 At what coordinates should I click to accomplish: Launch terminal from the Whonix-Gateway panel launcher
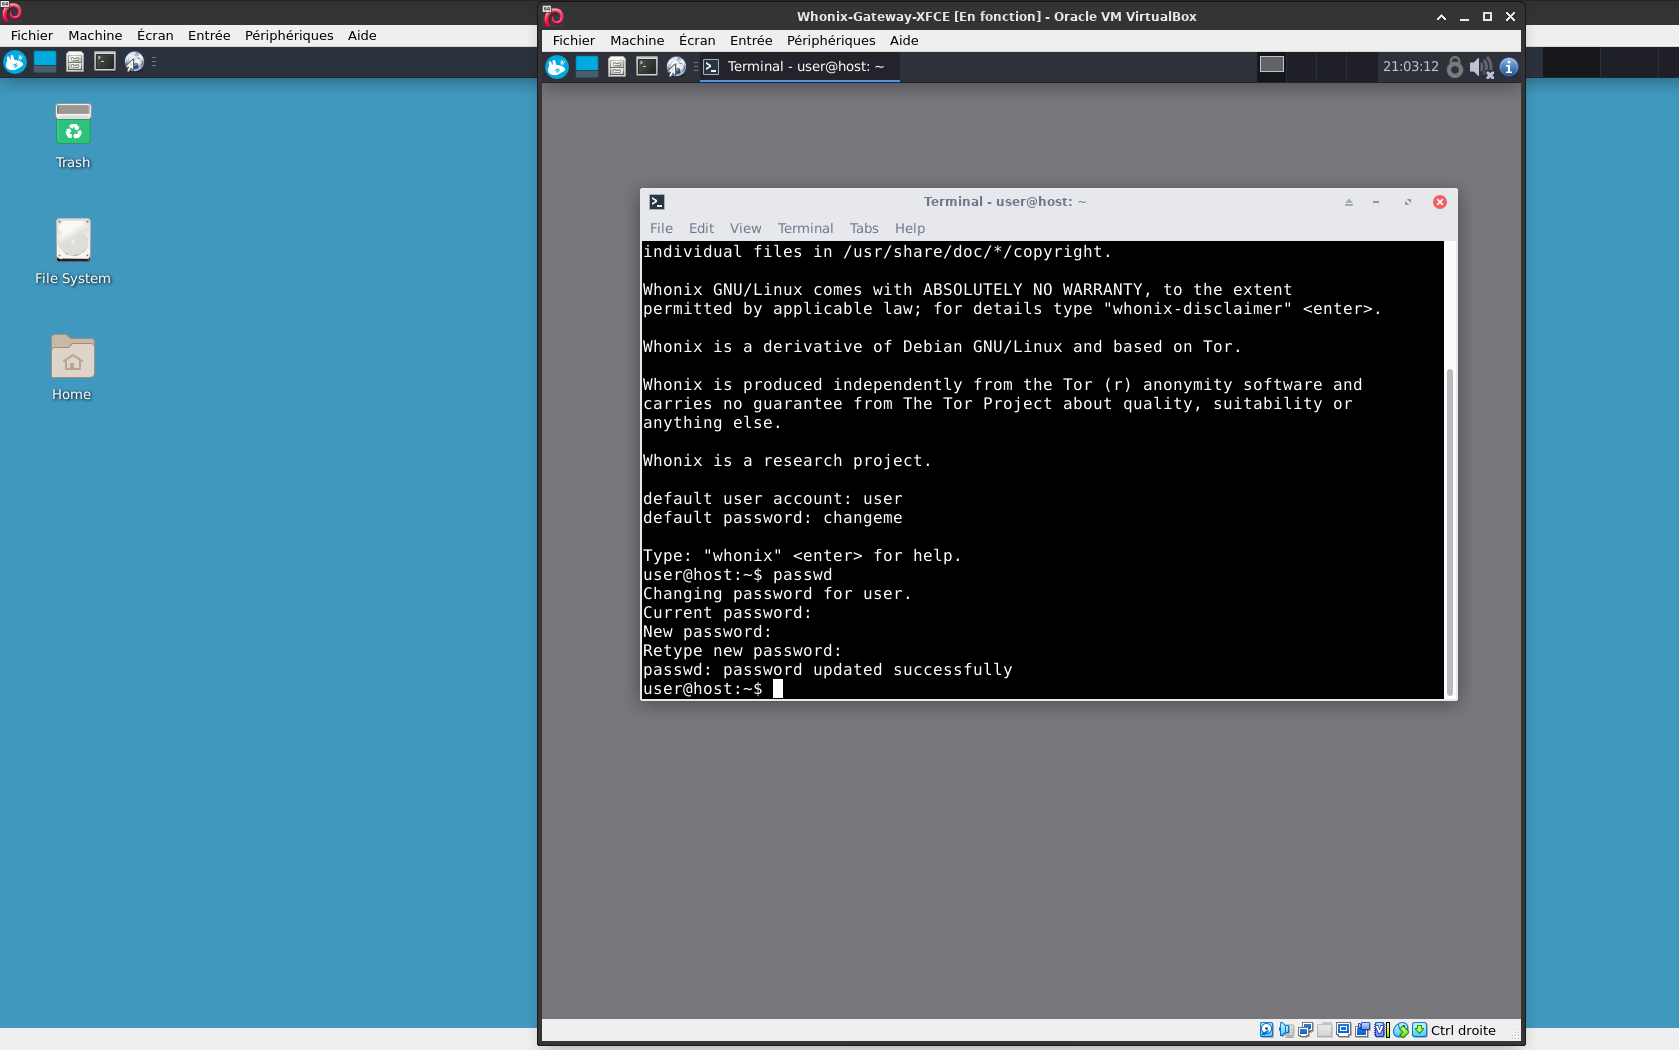click(x=647, y=66)
